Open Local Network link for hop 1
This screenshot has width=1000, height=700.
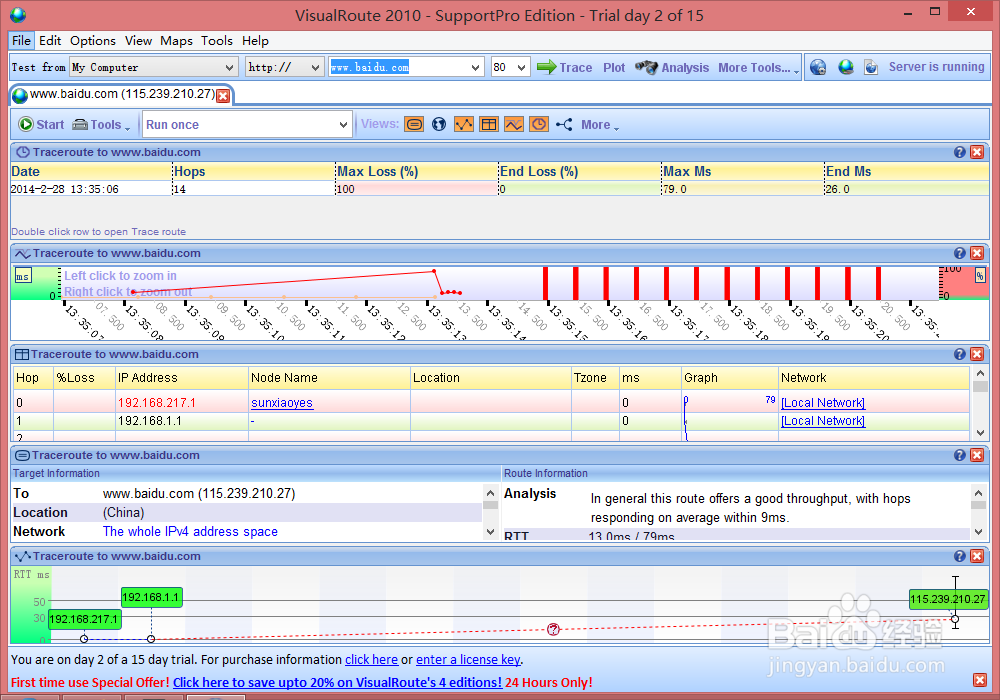823,421
